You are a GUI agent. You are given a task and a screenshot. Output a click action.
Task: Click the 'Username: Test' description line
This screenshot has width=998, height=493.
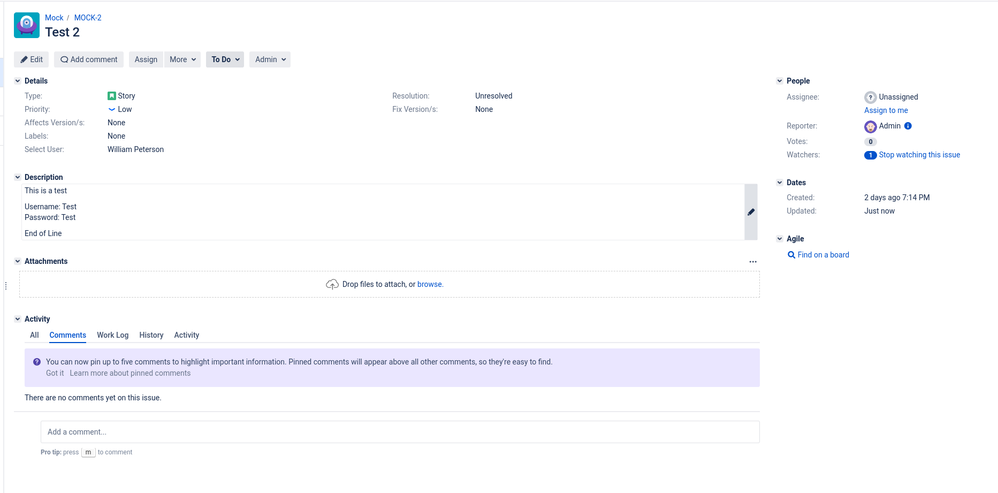tap(51, 207)
